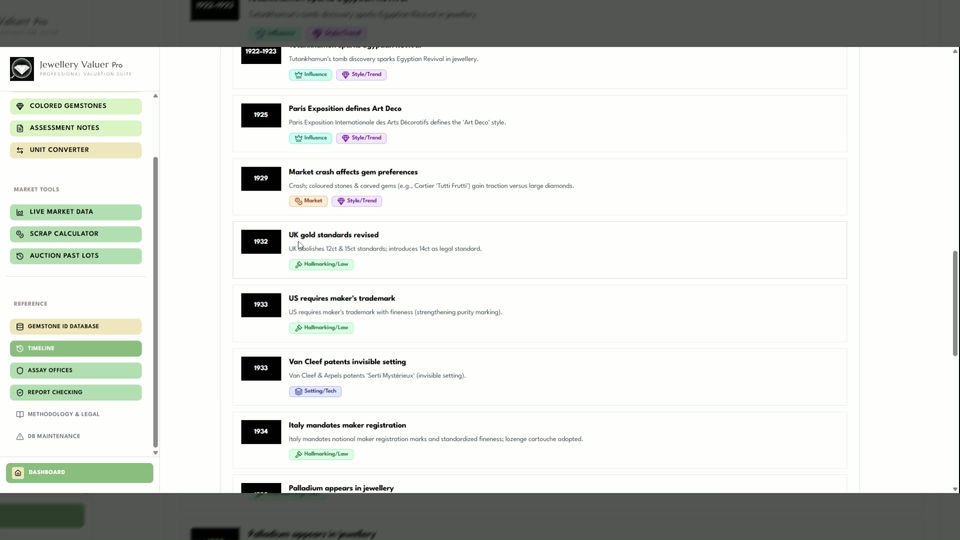Click the Assessment Notes document icon
The image size is (960, 540).
point(20,128)
